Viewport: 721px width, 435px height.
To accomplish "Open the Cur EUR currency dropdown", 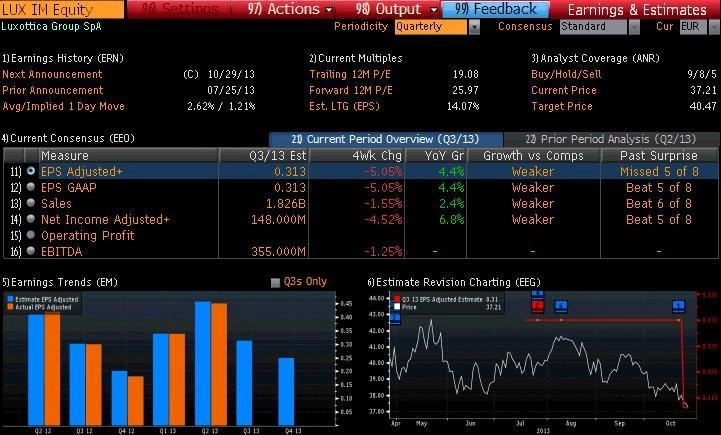I will click(x=699, y=27).
